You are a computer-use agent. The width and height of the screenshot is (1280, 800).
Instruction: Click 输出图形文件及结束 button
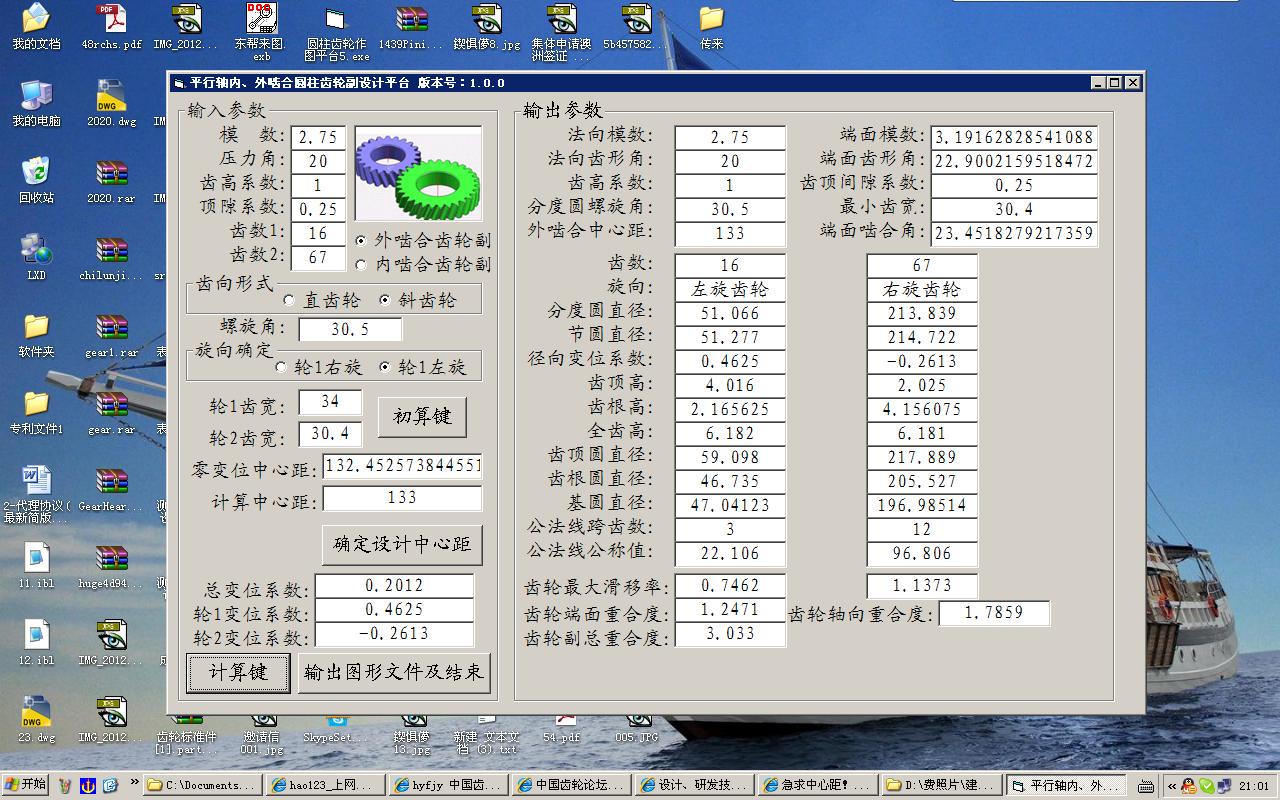pos(394,673)
